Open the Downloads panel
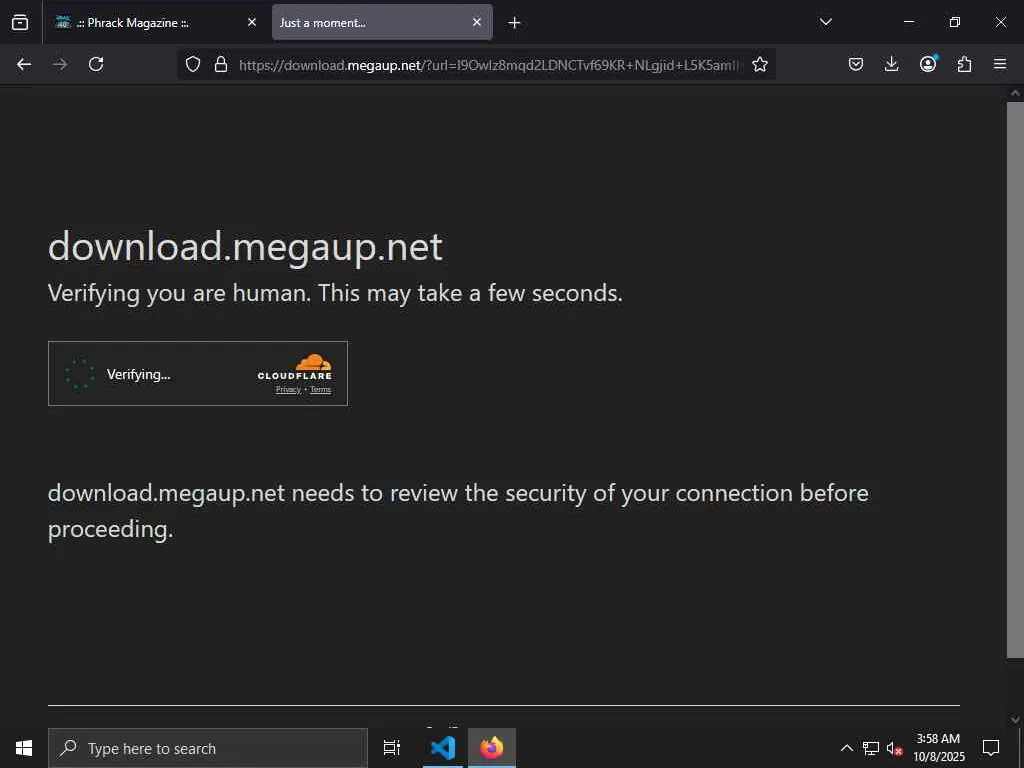1024x768 pixels. point(891,64)
